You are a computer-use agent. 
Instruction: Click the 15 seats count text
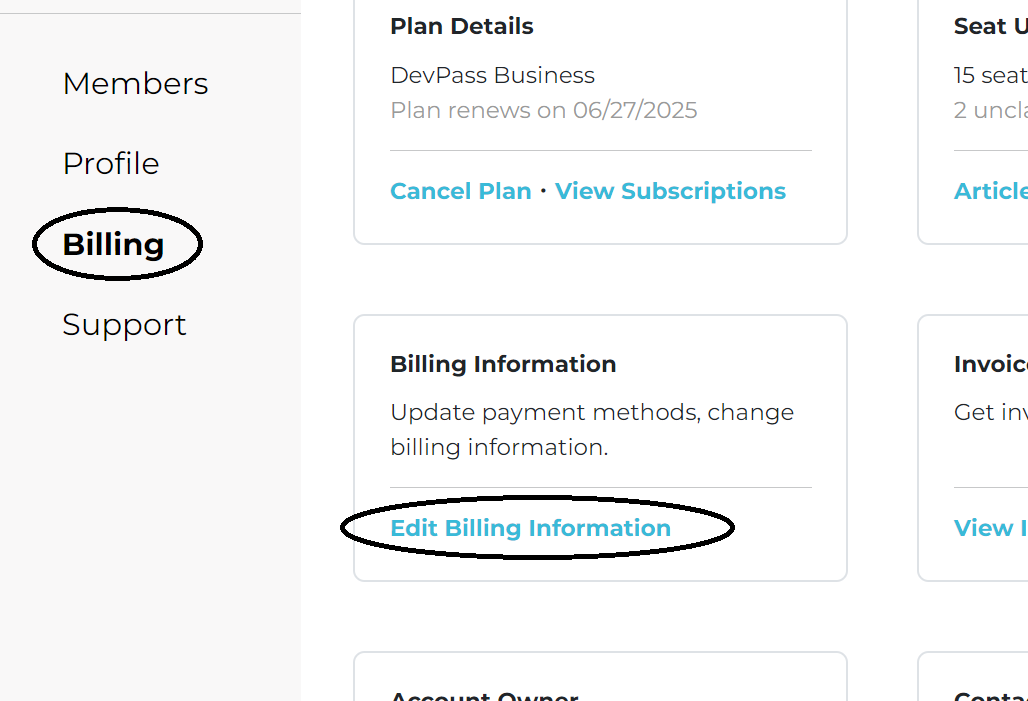[x=990, y=75]
